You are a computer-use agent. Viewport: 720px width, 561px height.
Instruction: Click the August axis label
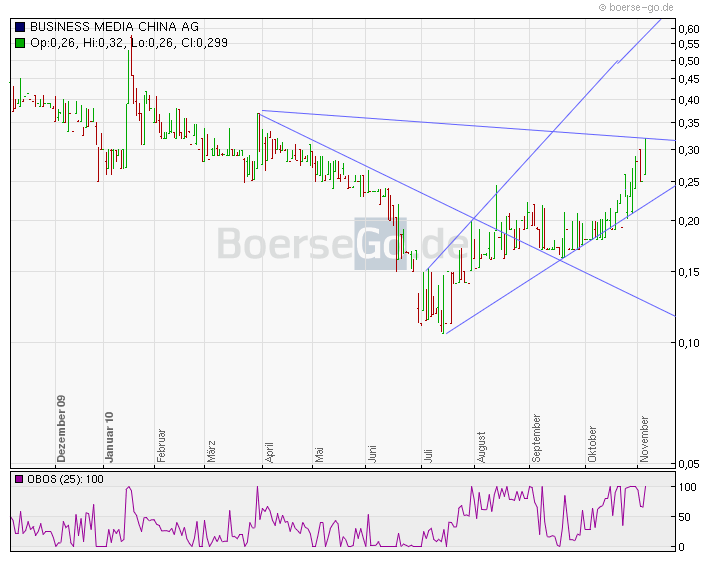pos(481,447)
